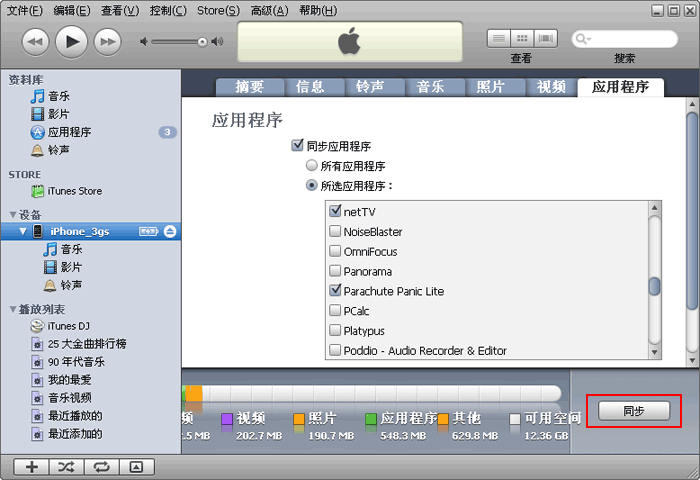Adjust the volume slider knob

[203, 42]
